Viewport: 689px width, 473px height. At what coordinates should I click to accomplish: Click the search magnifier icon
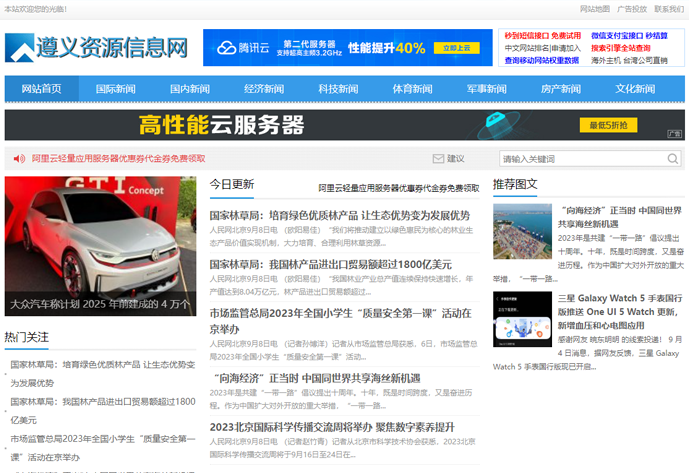coord(675,158)
